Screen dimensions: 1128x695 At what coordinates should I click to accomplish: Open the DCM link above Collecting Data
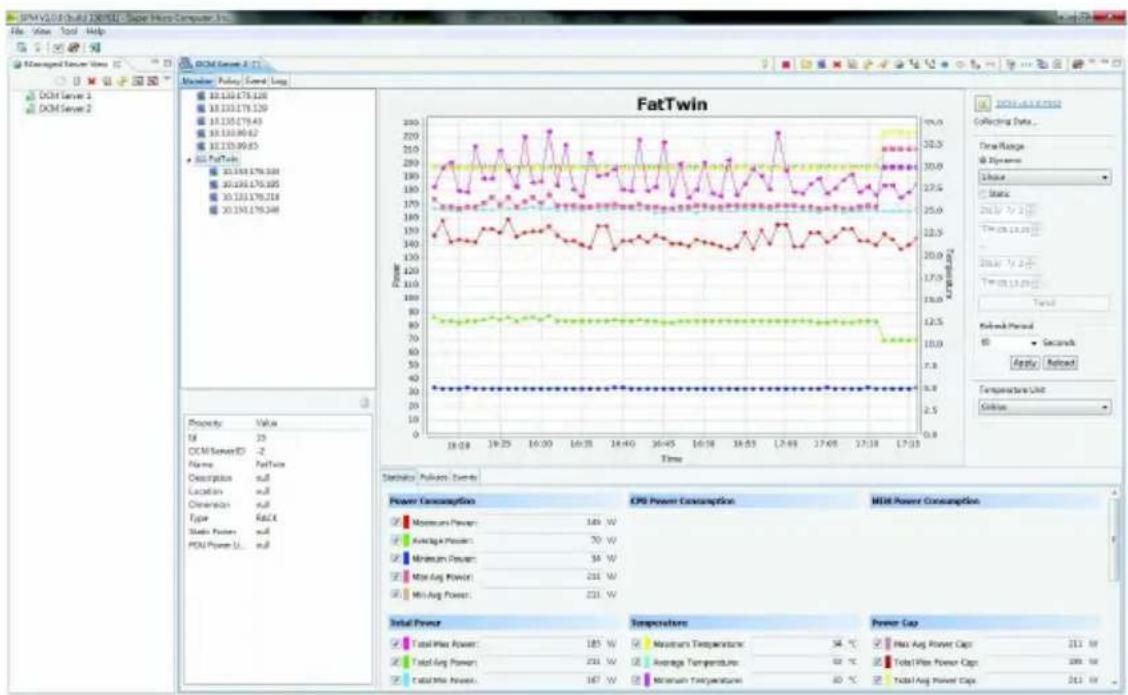point(1028,104)
